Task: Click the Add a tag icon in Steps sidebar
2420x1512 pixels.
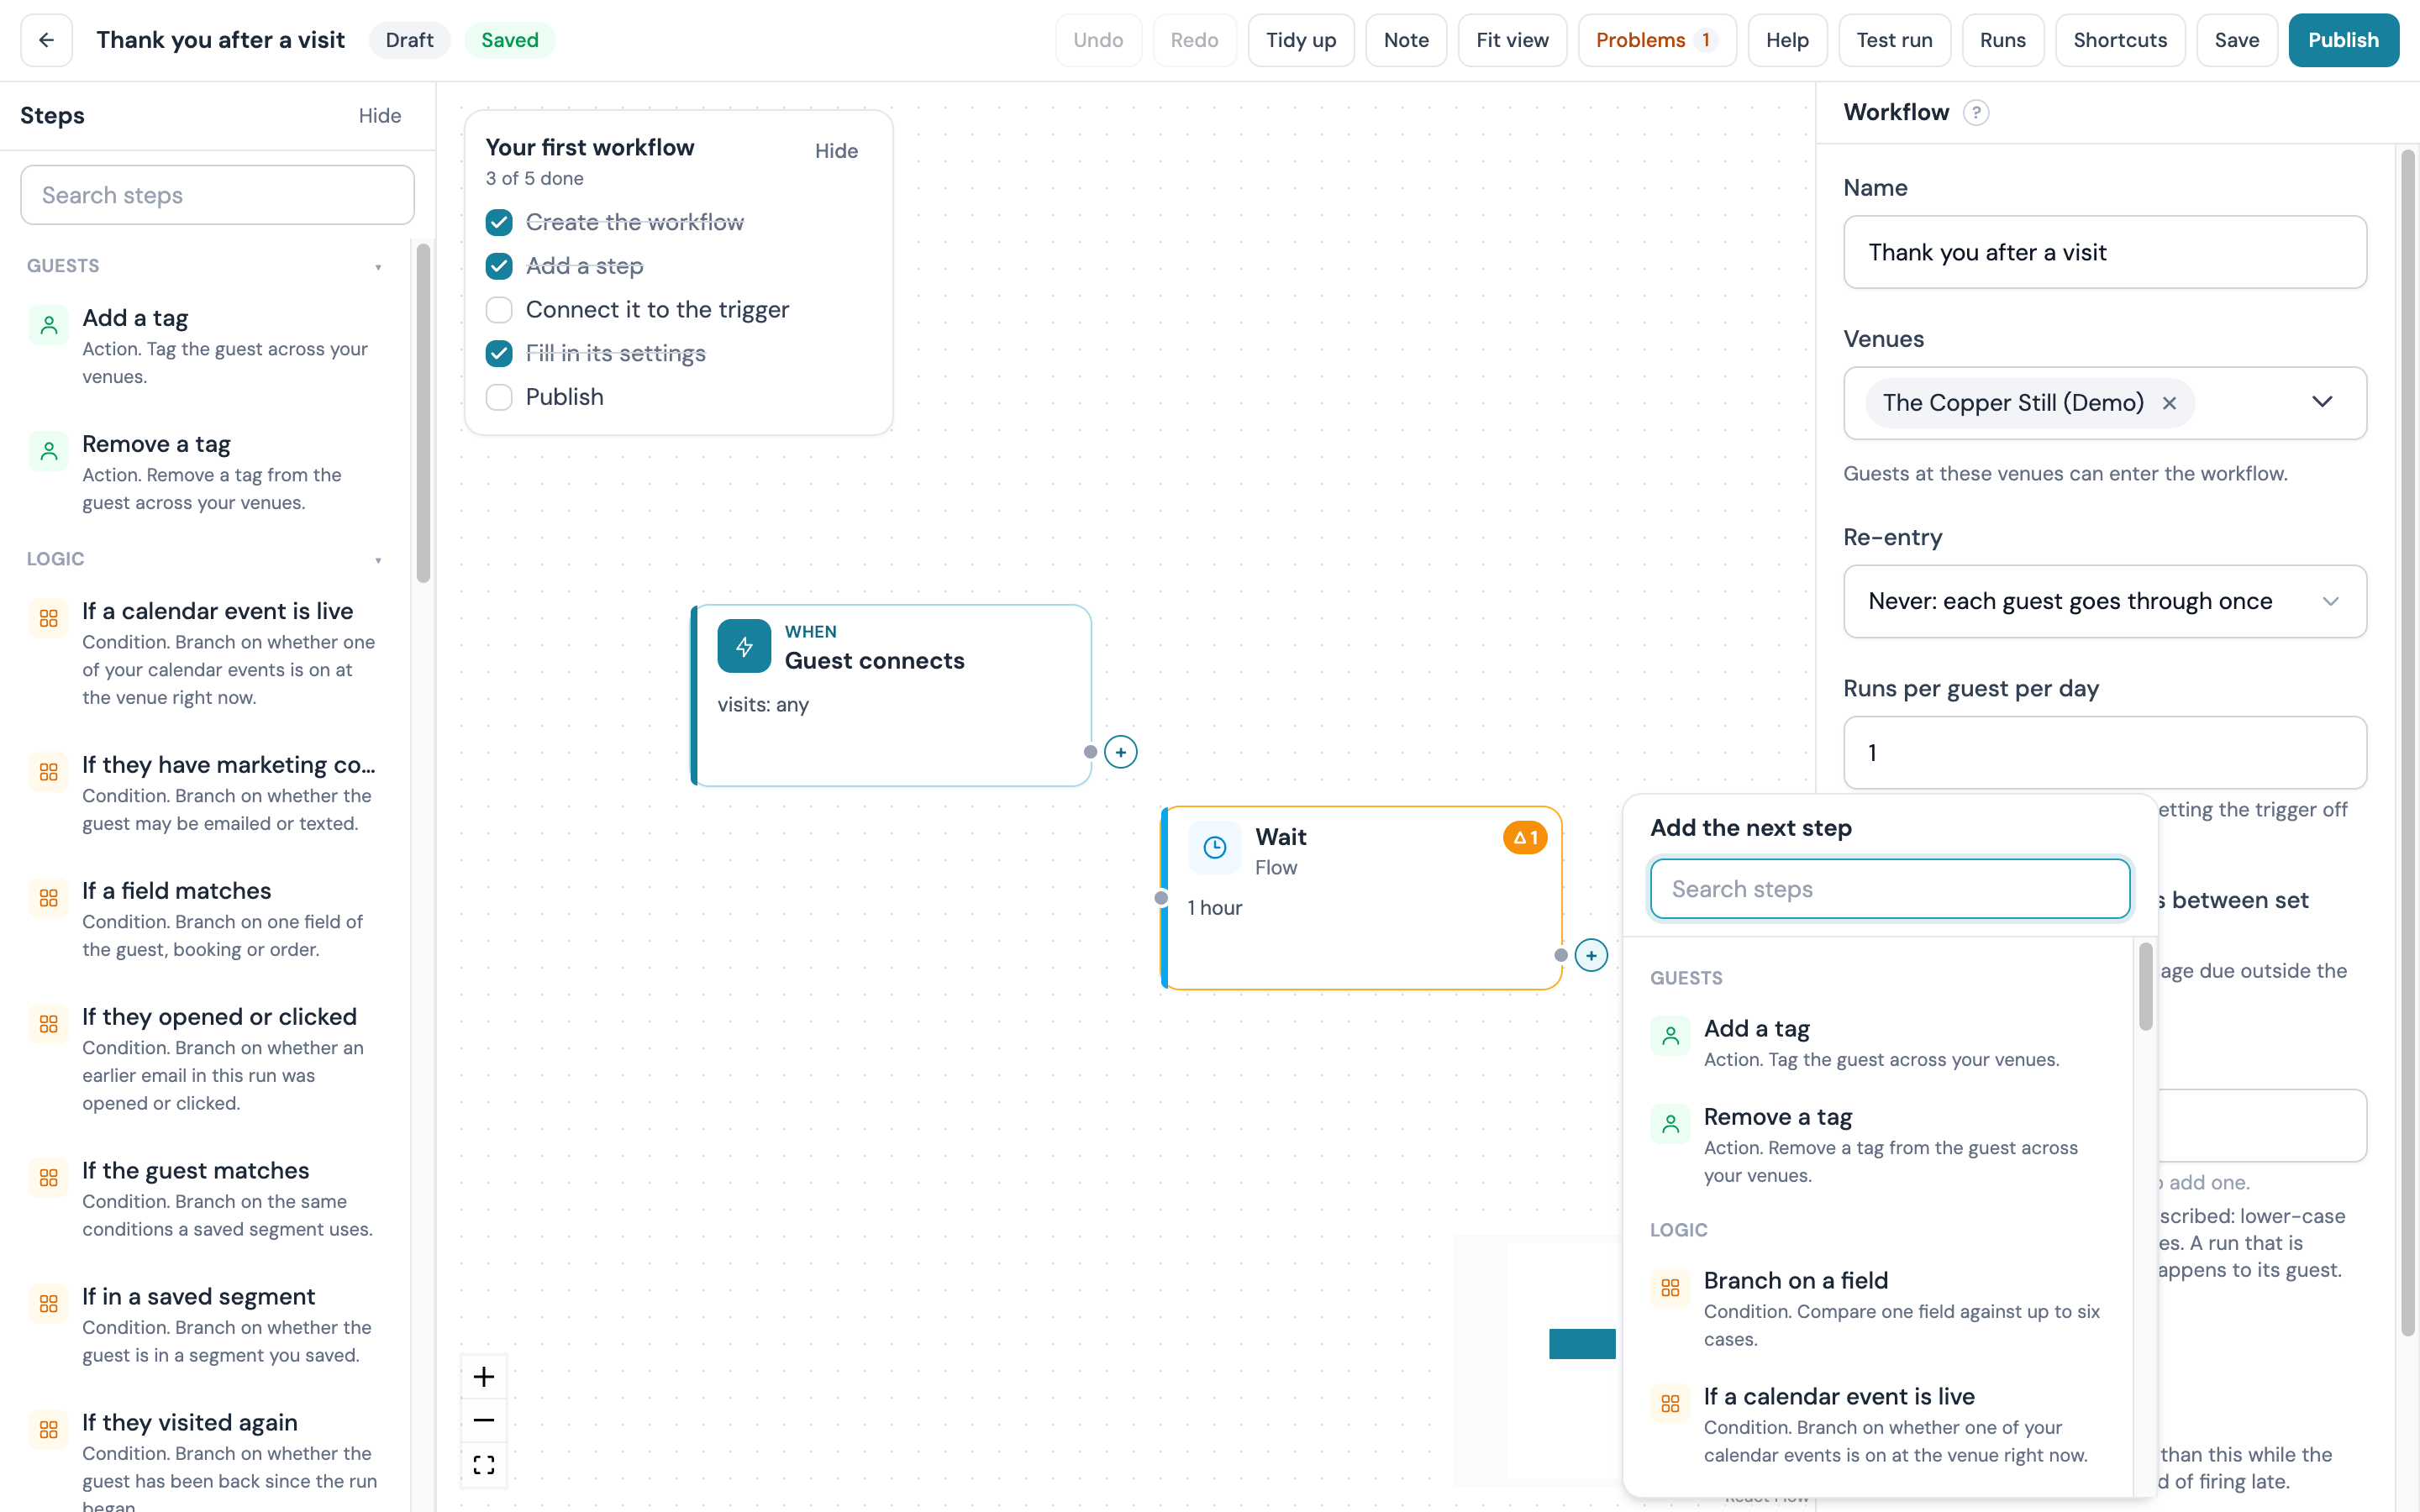Action: click(48, 325)
